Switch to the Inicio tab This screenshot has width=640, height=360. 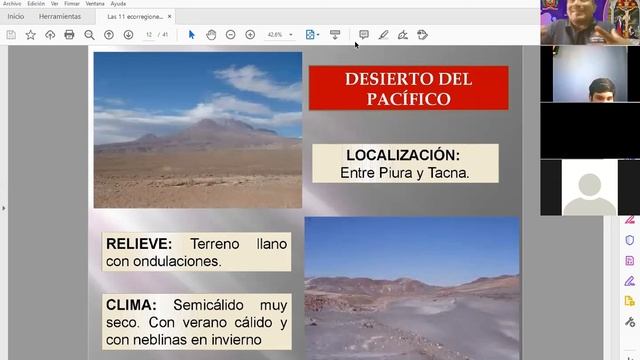tap(16, 16)
